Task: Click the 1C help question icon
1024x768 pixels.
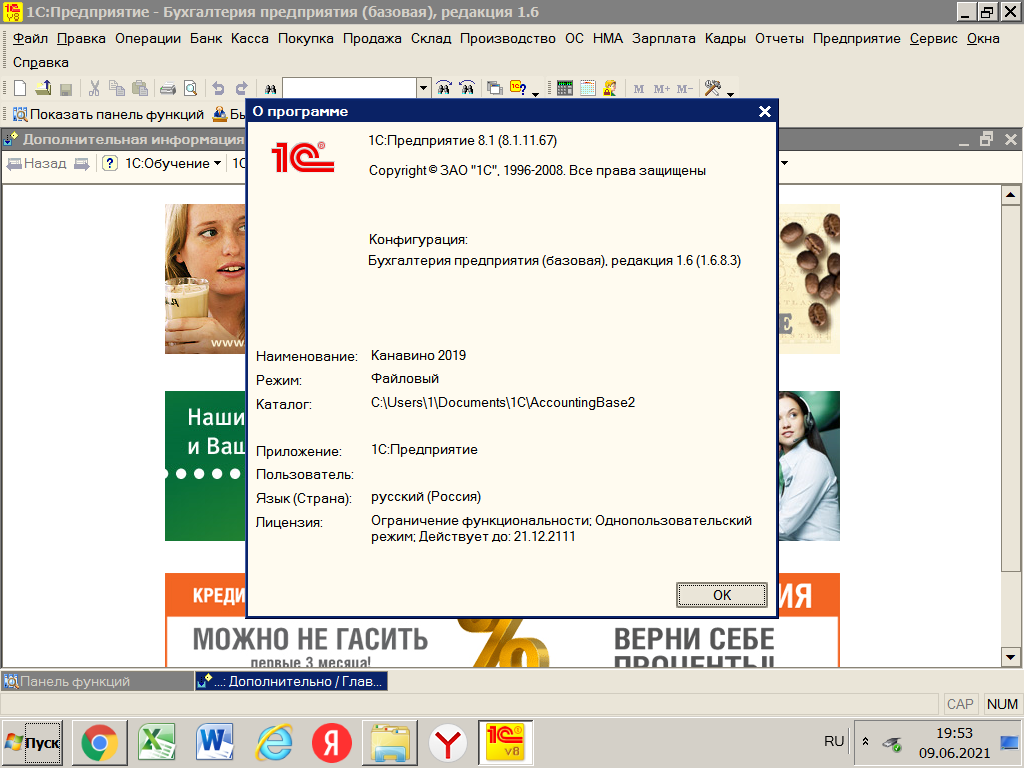Action: point(519,88)
